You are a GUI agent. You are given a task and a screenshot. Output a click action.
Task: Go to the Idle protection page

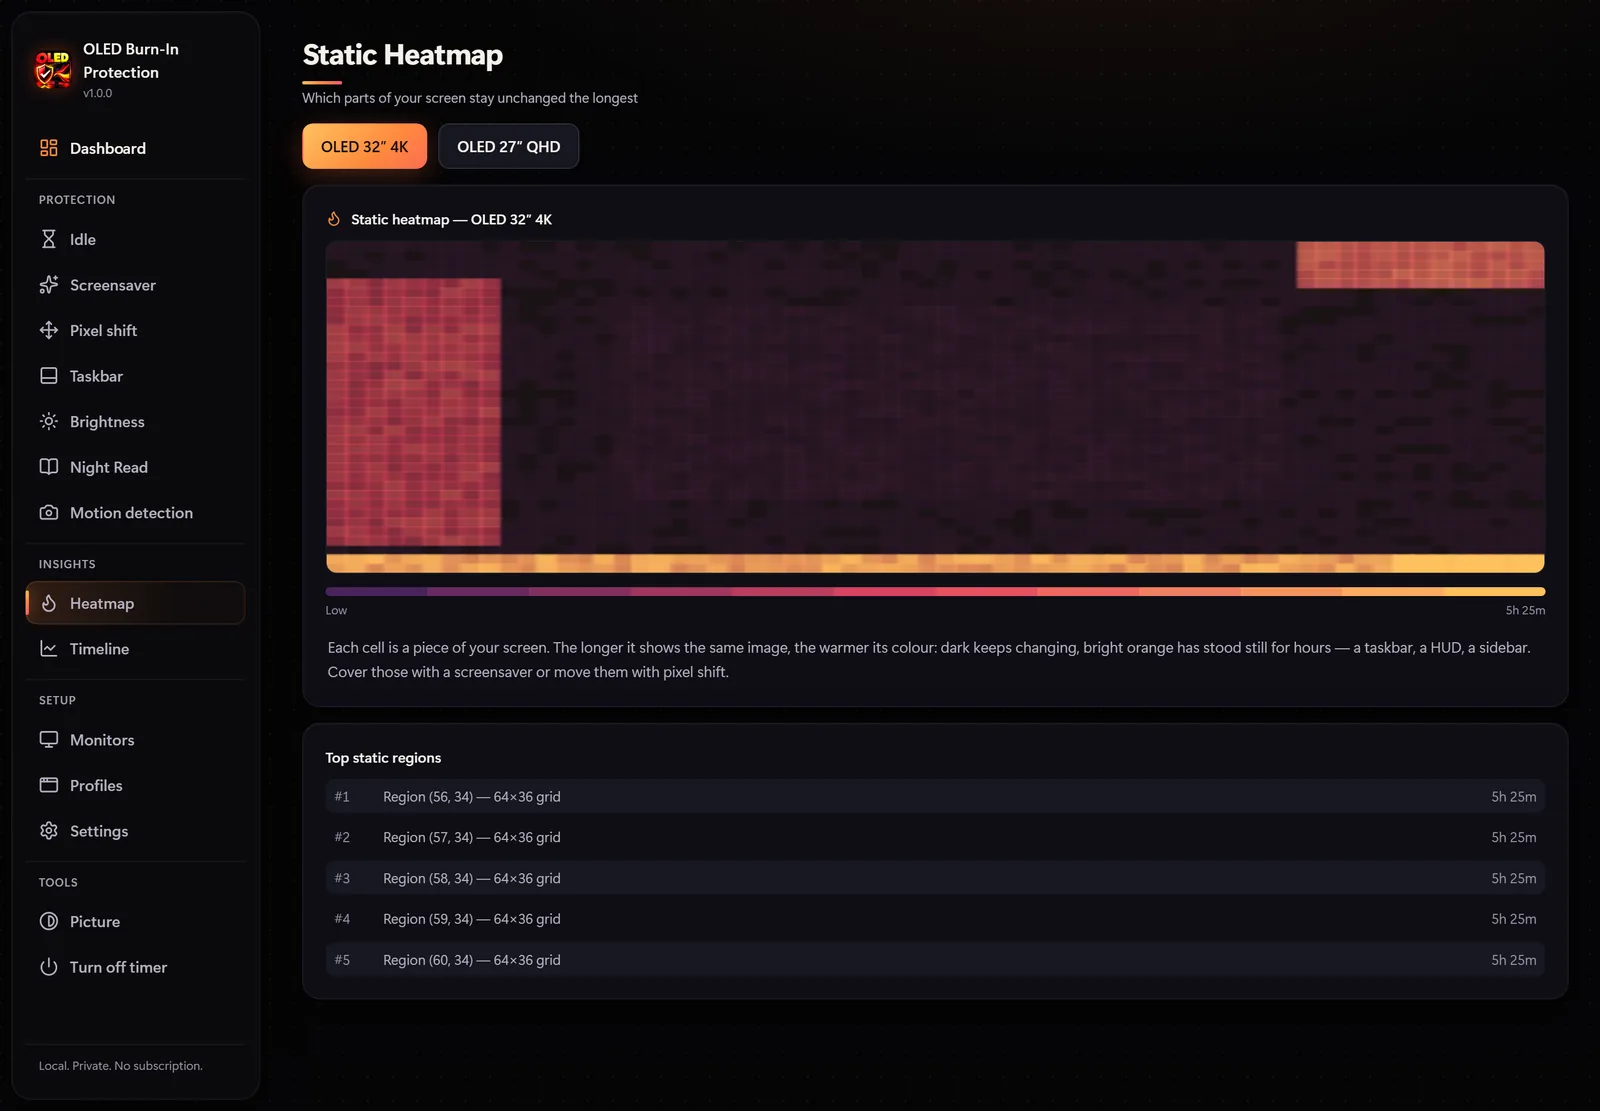135,239
